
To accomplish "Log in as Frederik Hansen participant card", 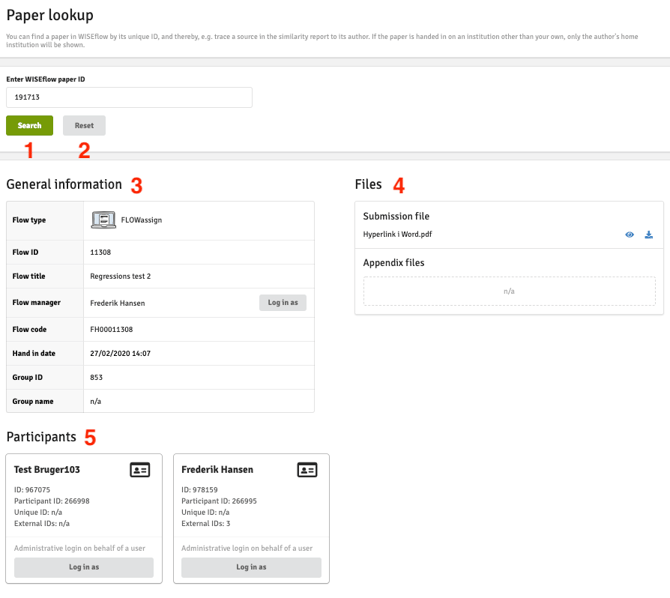I will click(x=251, y=567).
